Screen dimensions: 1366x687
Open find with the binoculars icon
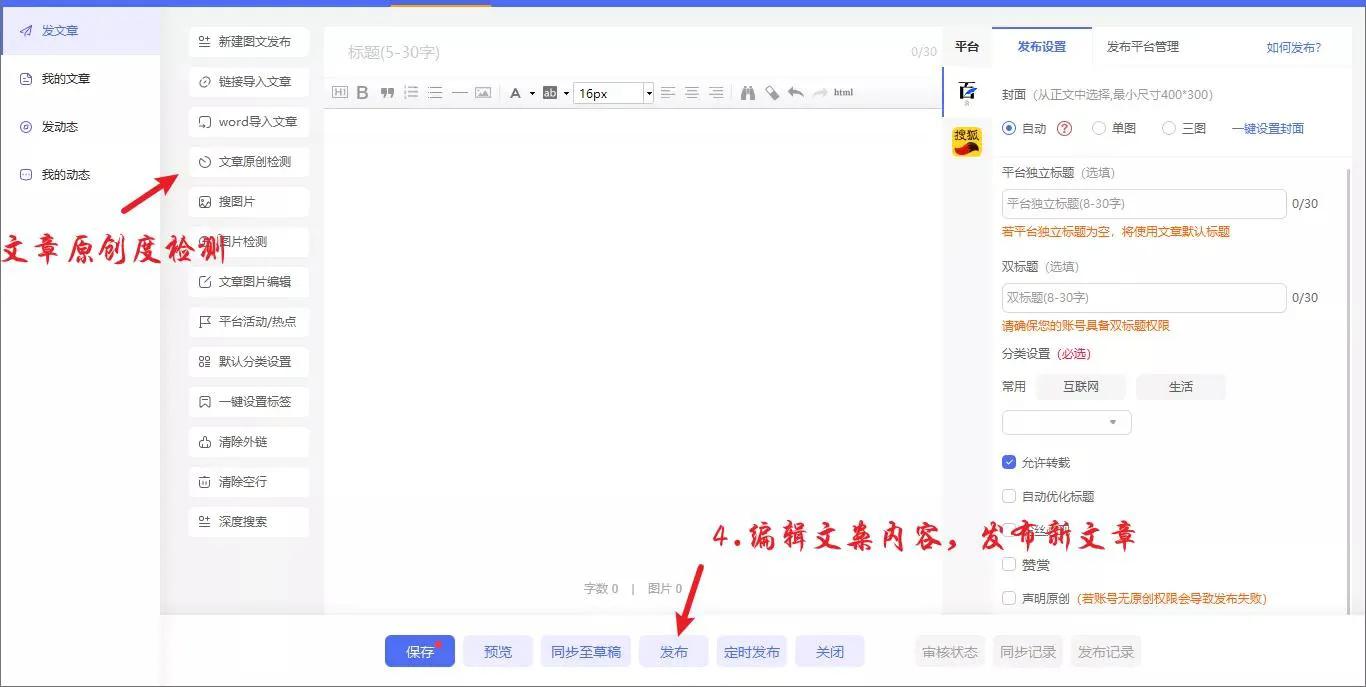747,92
